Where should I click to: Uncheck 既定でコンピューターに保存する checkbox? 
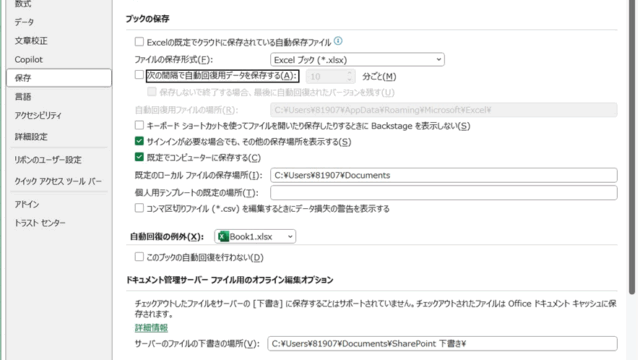coord(139,157)
